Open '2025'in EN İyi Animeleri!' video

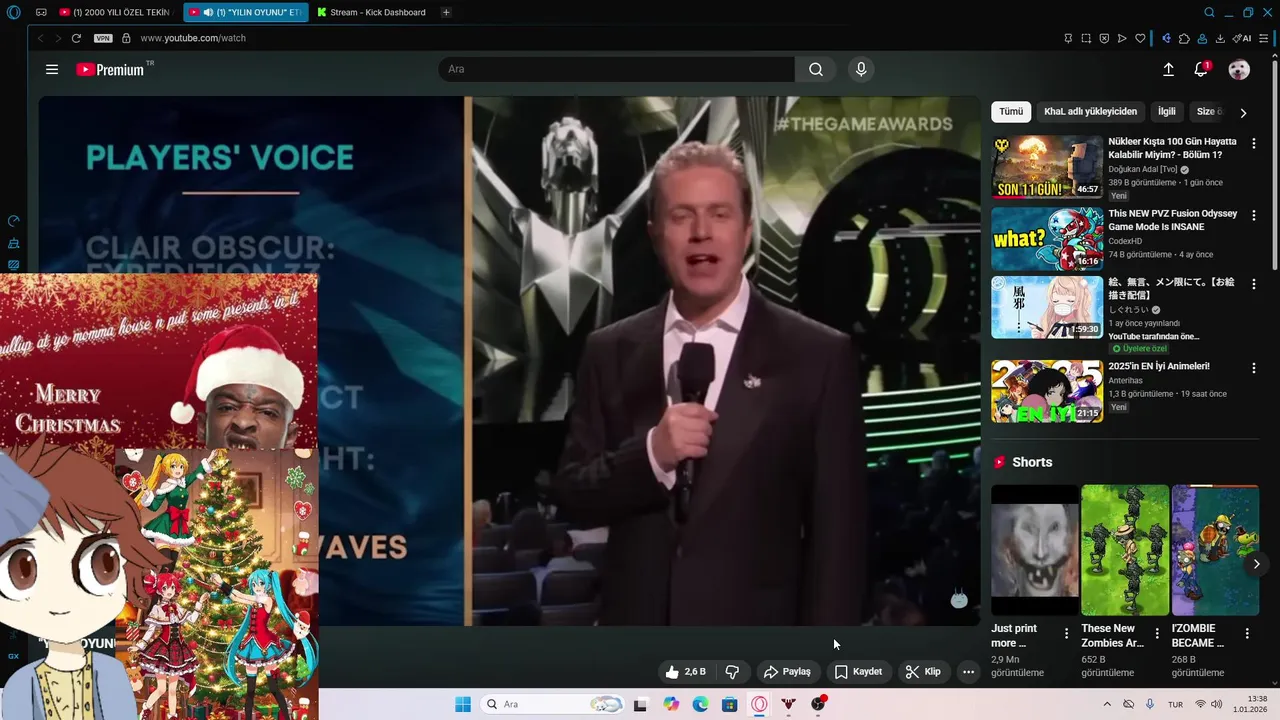(x=1047, y=391)
